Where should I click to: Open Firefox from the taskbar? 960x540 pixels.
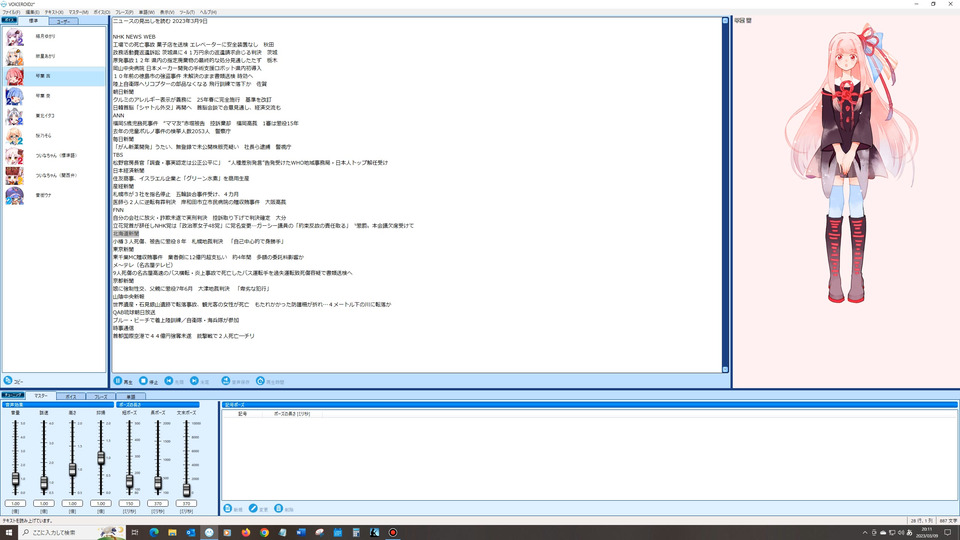tap(246, 532)
